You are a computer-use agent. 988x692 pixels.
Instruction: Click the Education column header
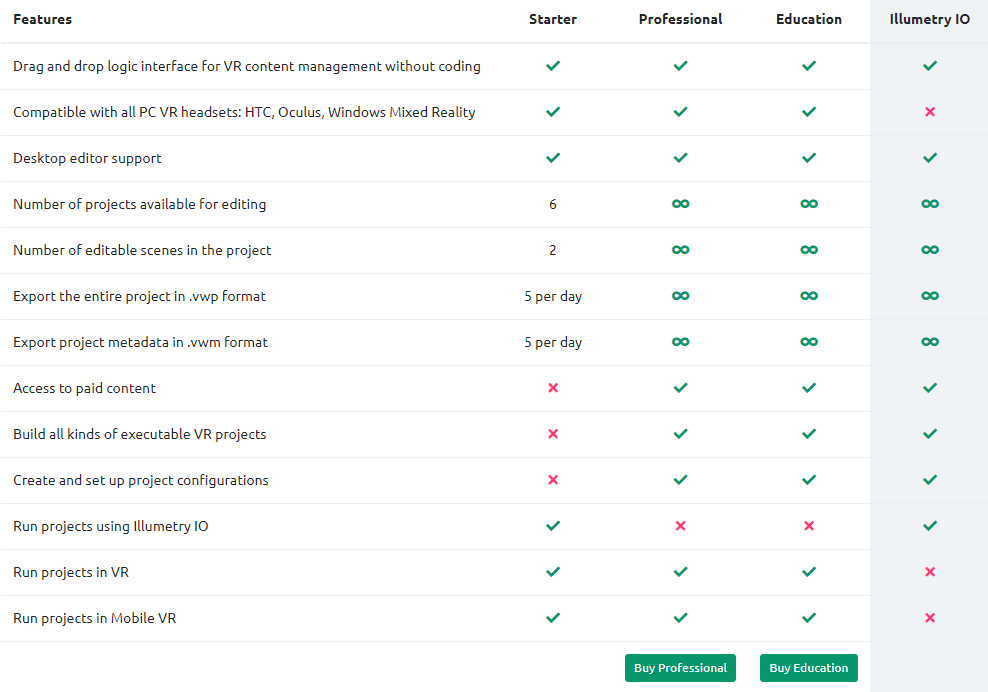coord(809,20)
